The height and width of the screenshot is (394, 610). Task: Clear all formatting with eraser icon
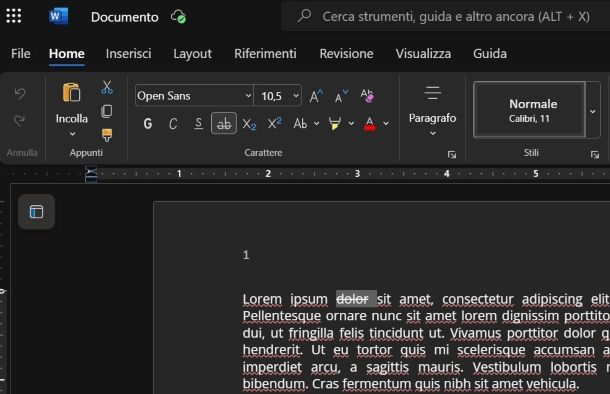click(x=367, y=95)
